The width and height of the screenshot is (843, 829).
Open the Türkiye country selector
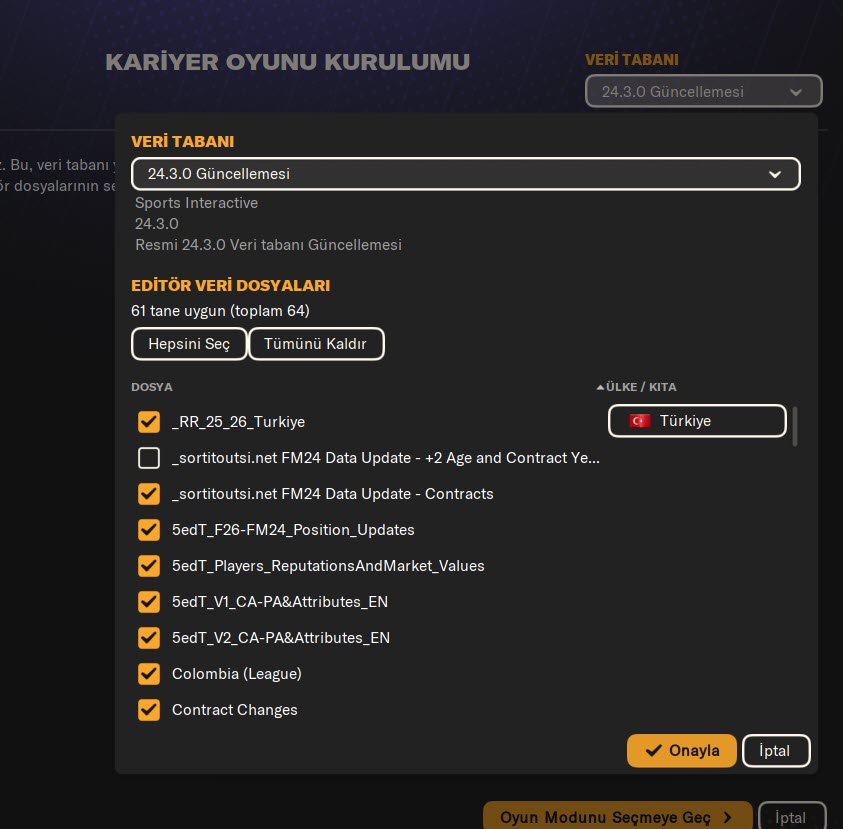point(697,421)
